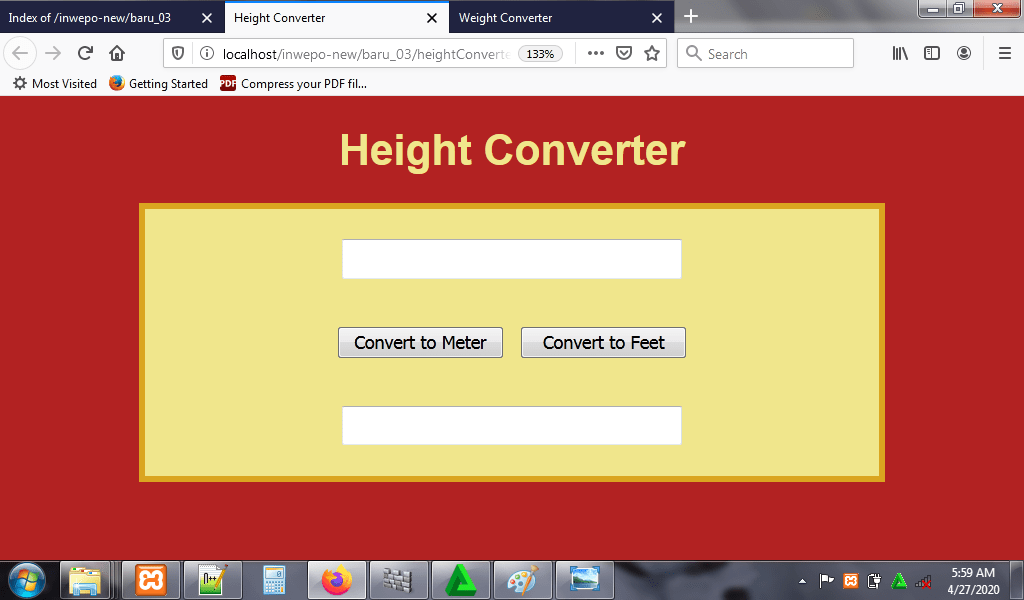Open Compress your PDF bookmark

293,84
